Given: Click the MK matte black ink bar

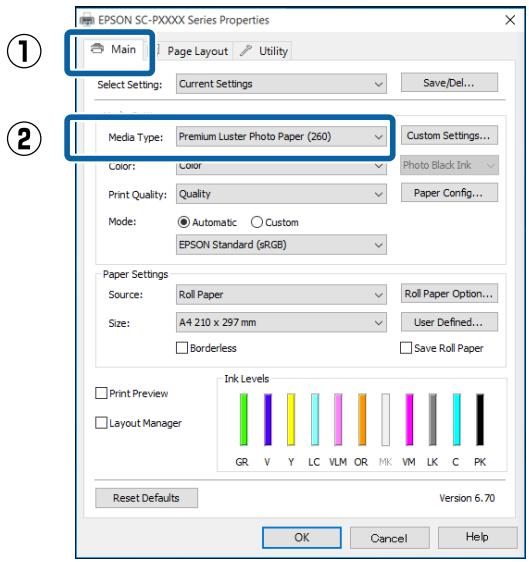Looking at the screenshot, I should pos(386,419).
